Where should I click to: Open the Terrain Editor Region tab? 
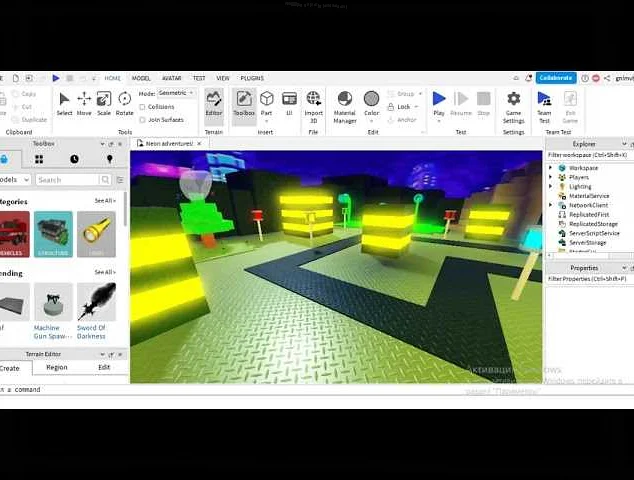coord(57,367)
